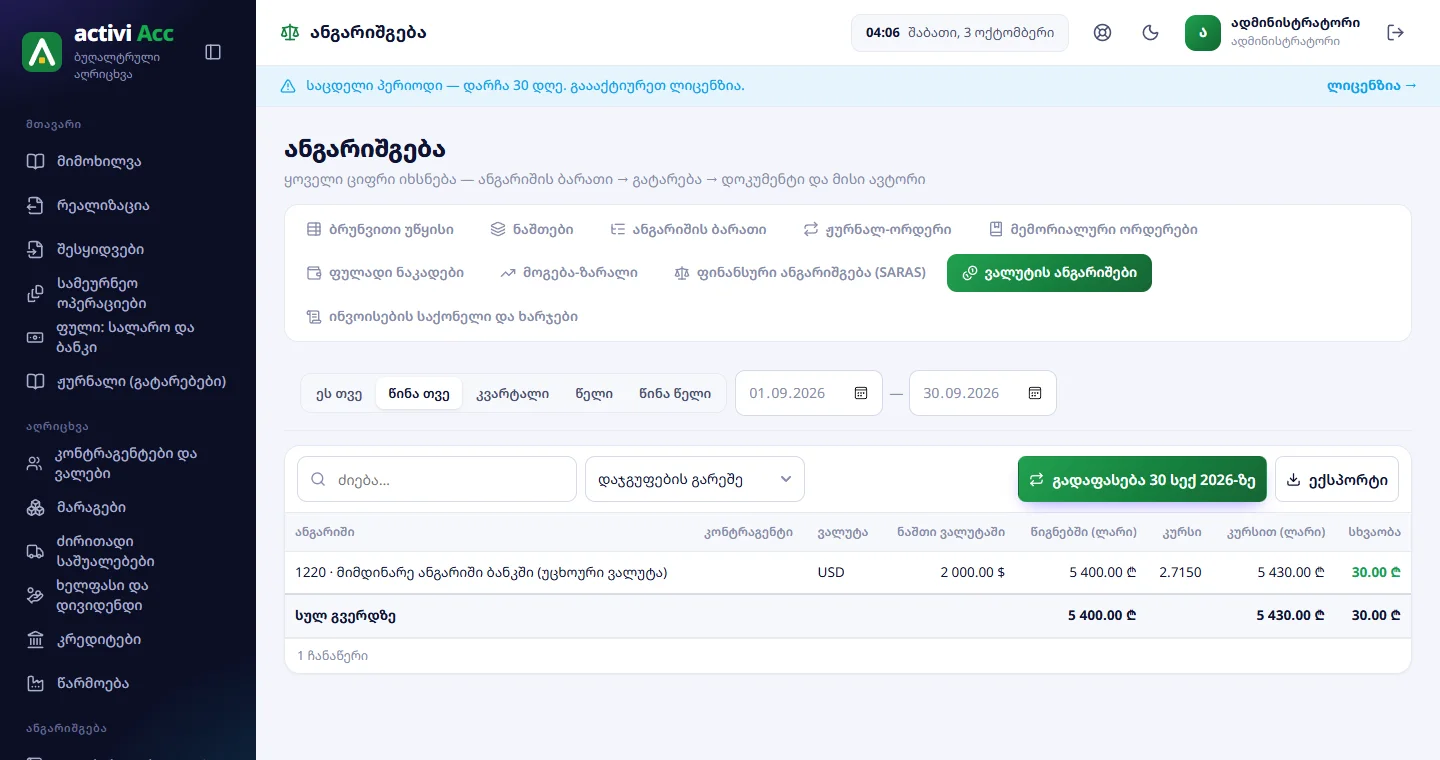Click გადაფასება 30 სექ 2026-ზე button

(x=1142, y=480)
